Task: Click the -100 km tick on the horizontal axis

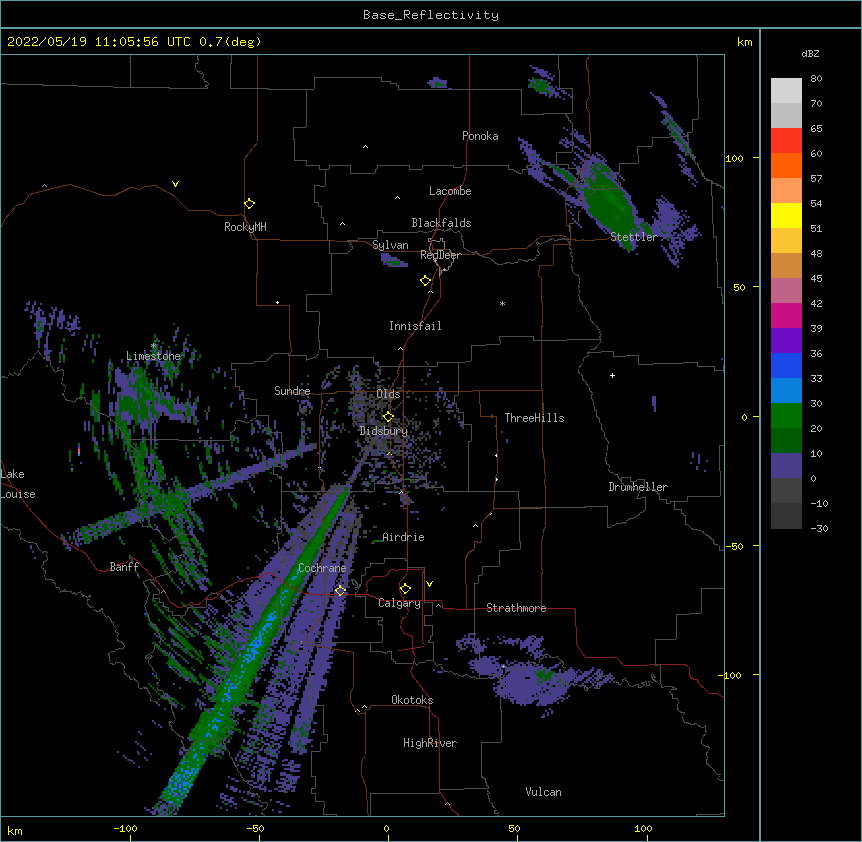Action: (x=125, y=828)
